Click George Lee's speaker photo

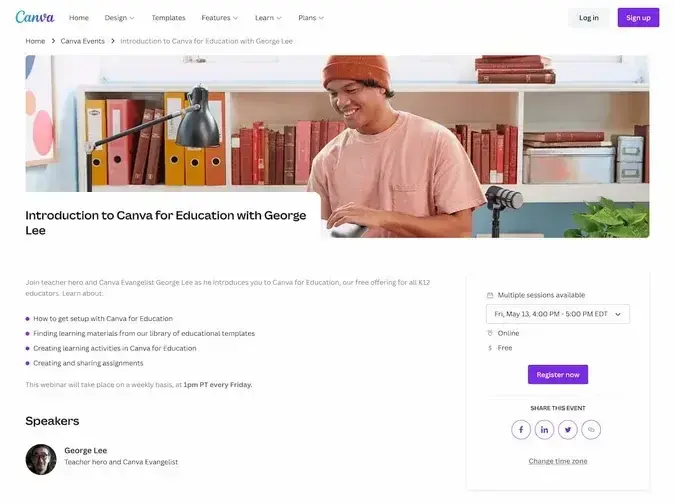point(41,459)
